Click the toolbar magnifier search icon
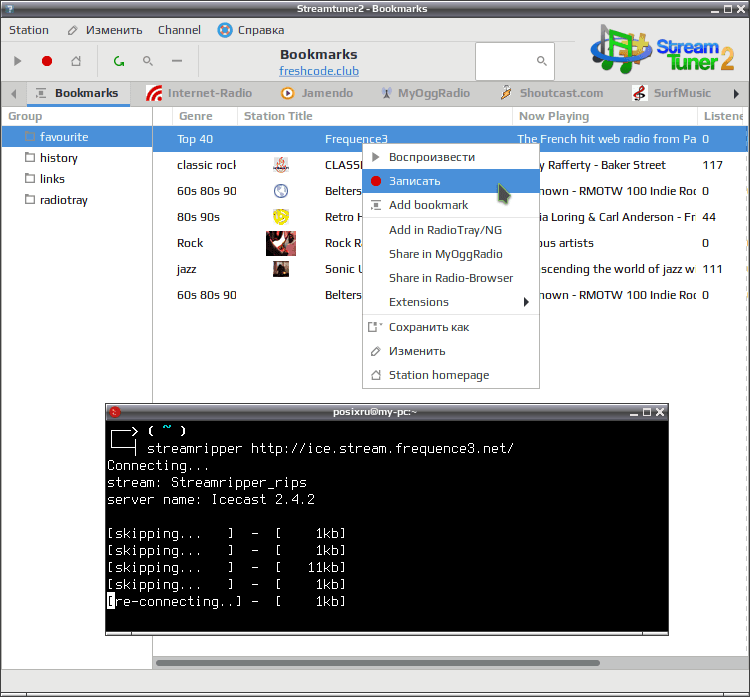The image size is (750, 697). 148,61
